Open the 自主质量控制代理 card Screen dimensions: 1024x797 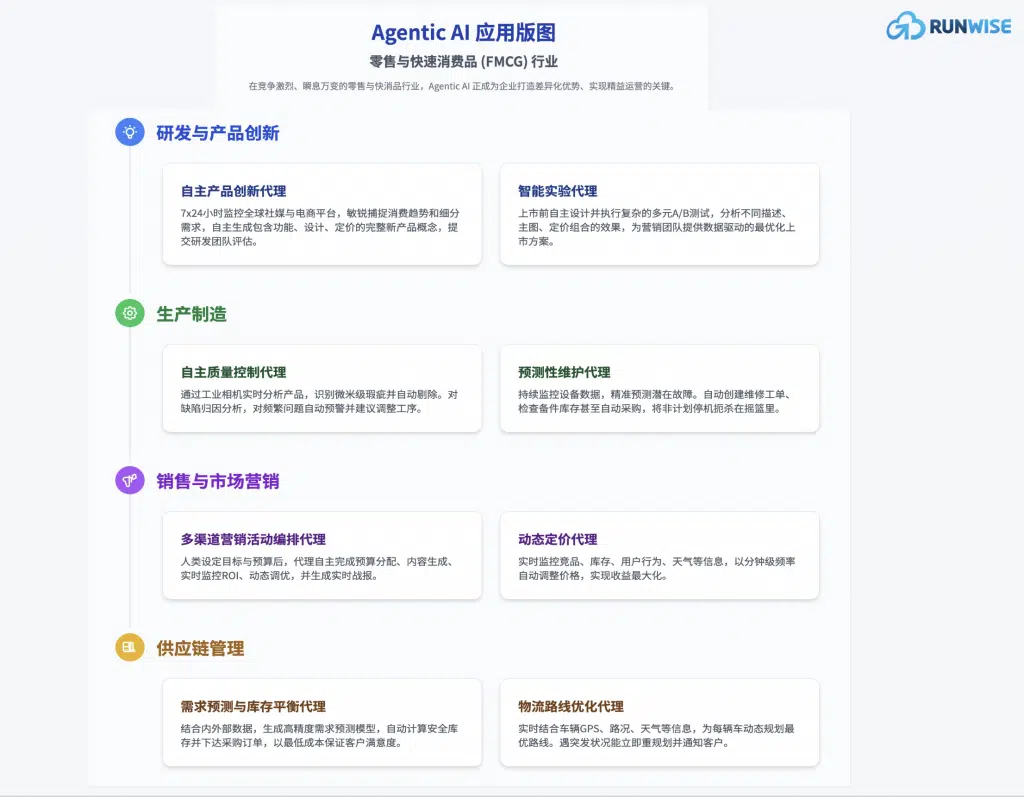tap(322, 389)
